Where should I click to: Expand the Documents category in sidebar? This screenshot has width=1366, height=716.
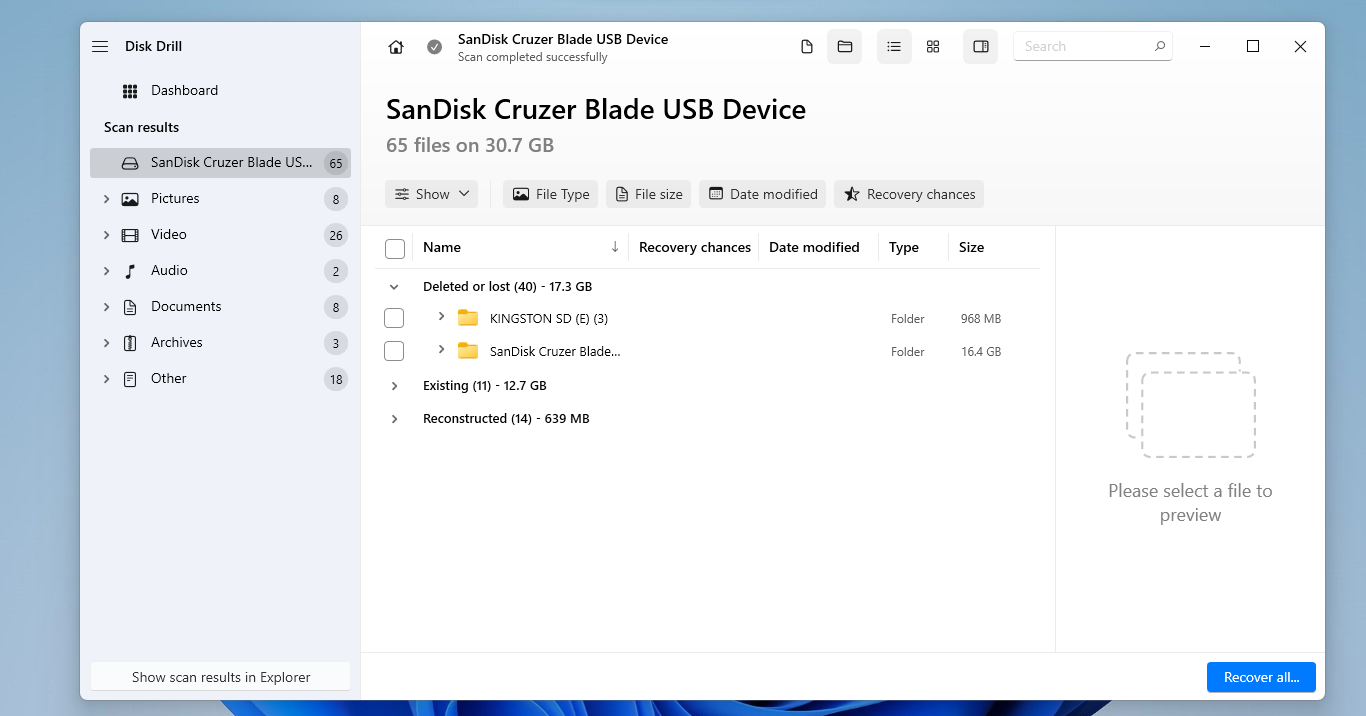(x=106, y=307)
